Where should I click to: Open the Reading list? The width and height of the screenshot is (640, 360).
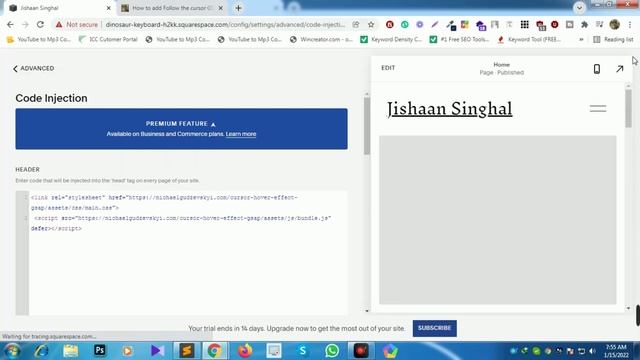[x=613, y=40]
